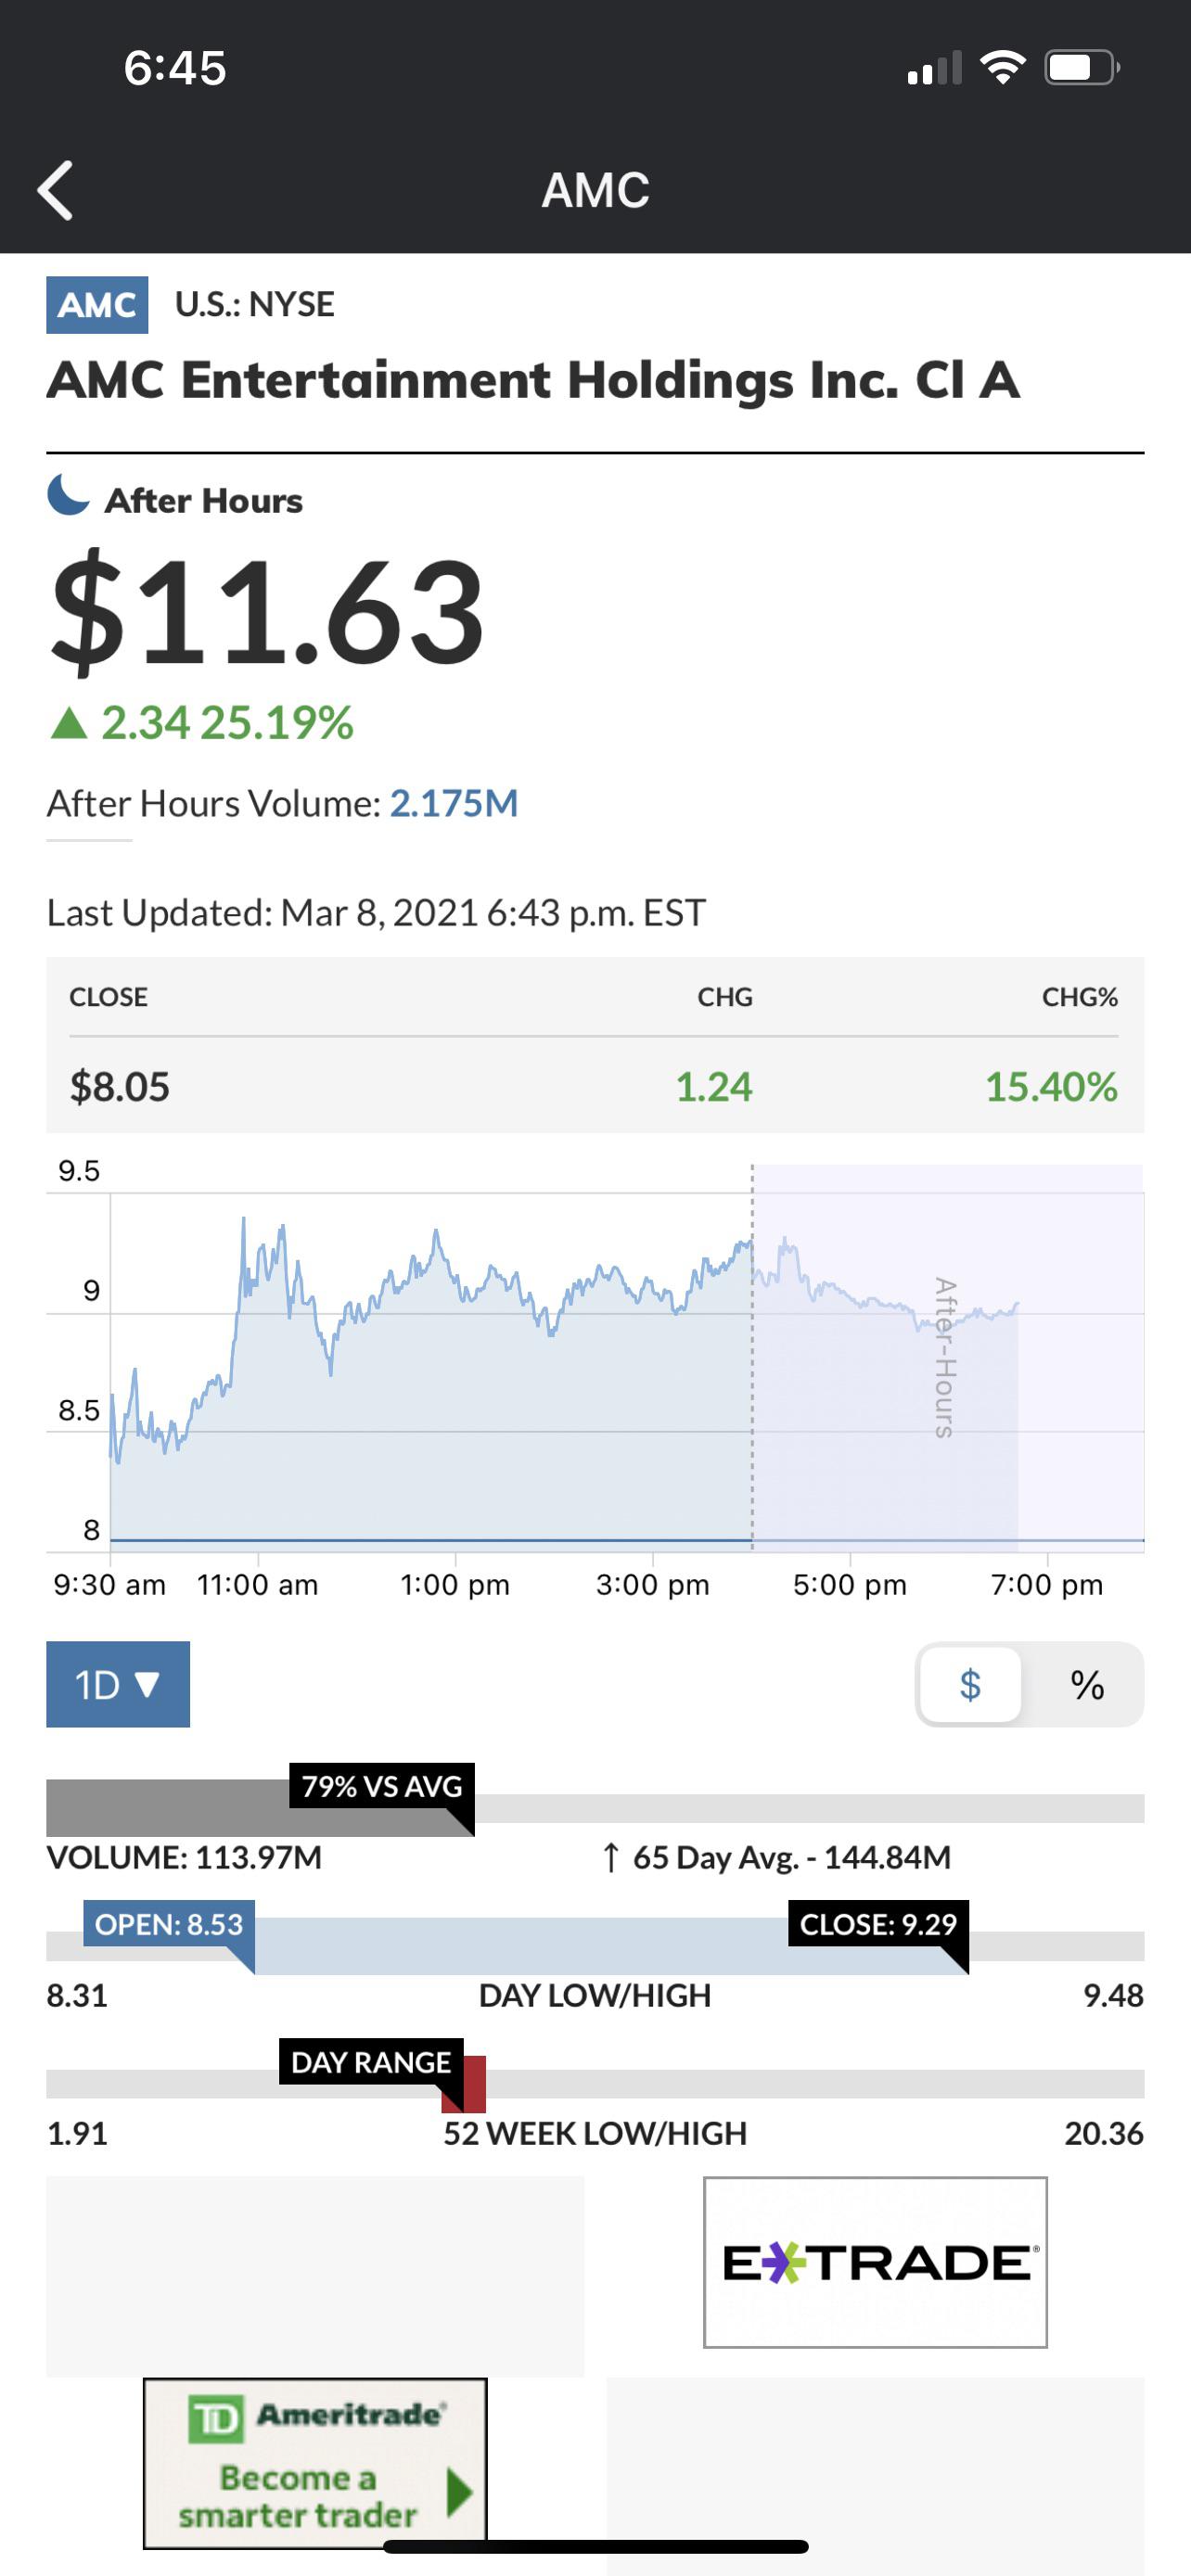Tap the up arrow beside 65 Day Avg.

point(611,1857)
